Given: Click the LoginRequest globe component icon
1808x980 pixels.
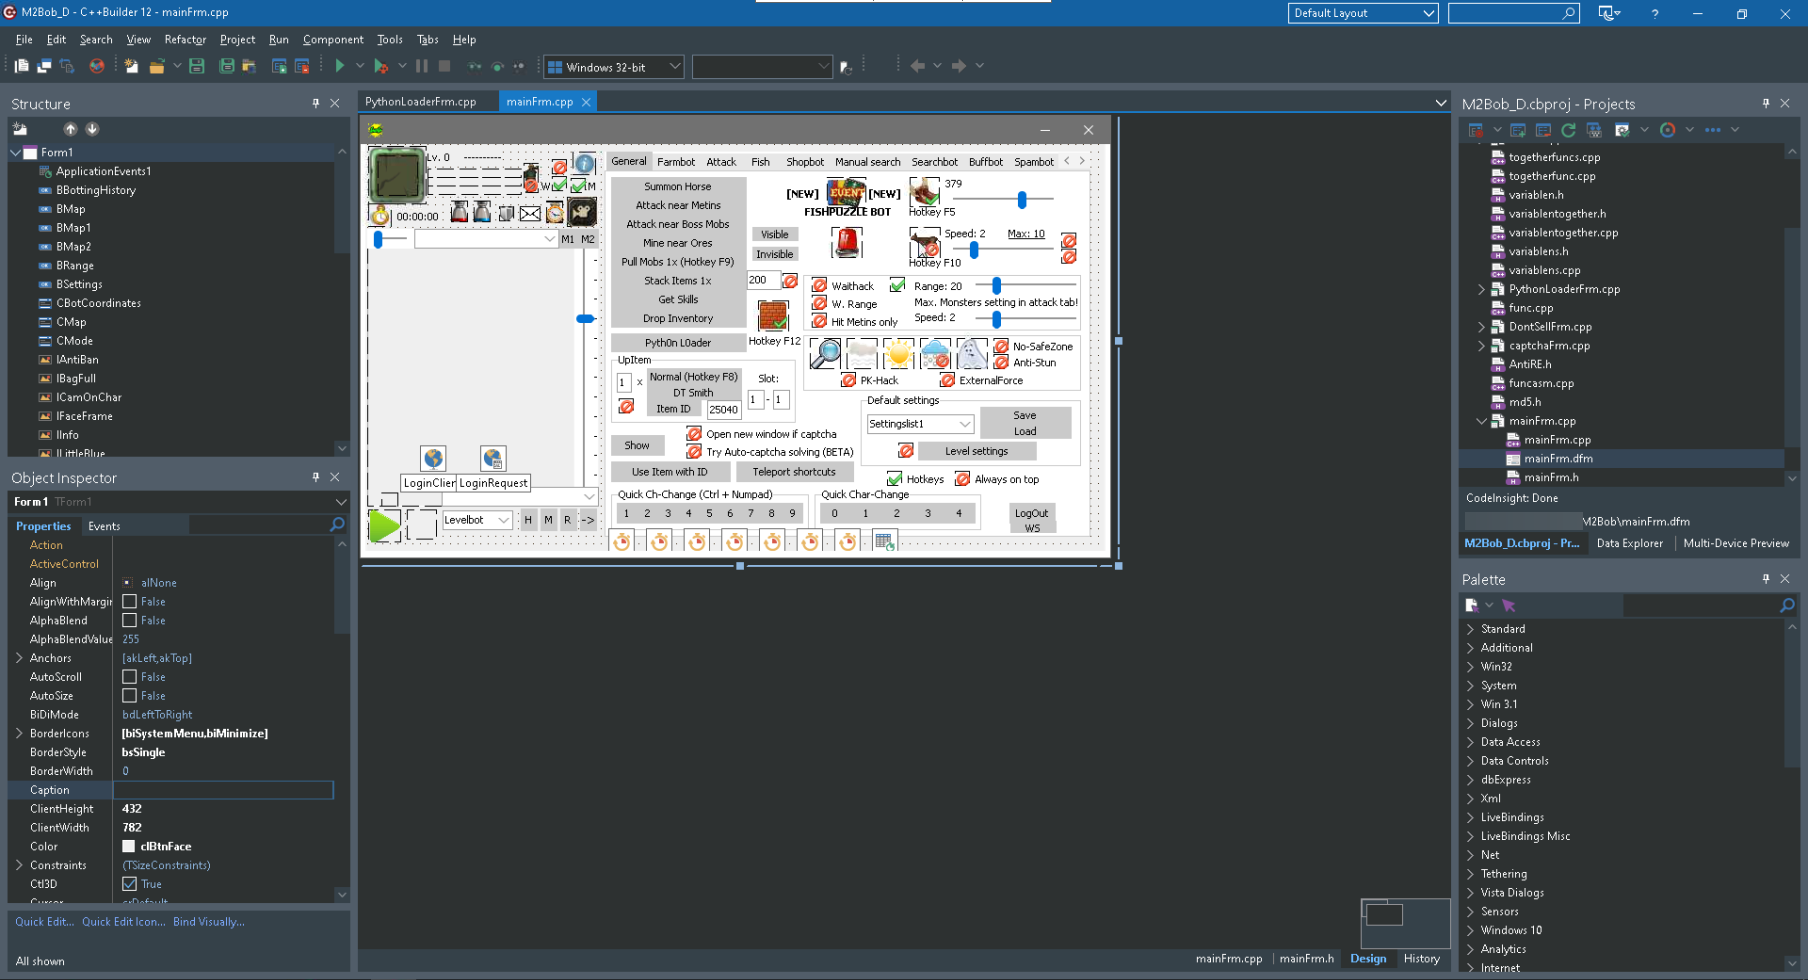Looking at the screenshot, I should (493, 458).
